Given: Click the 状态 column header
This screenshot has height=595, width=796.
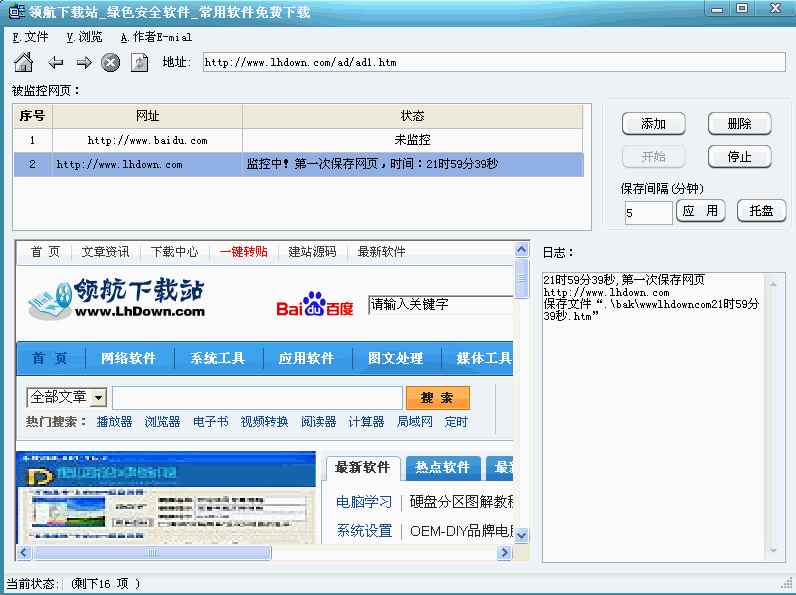Looking at the screenshot, I should coord(412,116).
